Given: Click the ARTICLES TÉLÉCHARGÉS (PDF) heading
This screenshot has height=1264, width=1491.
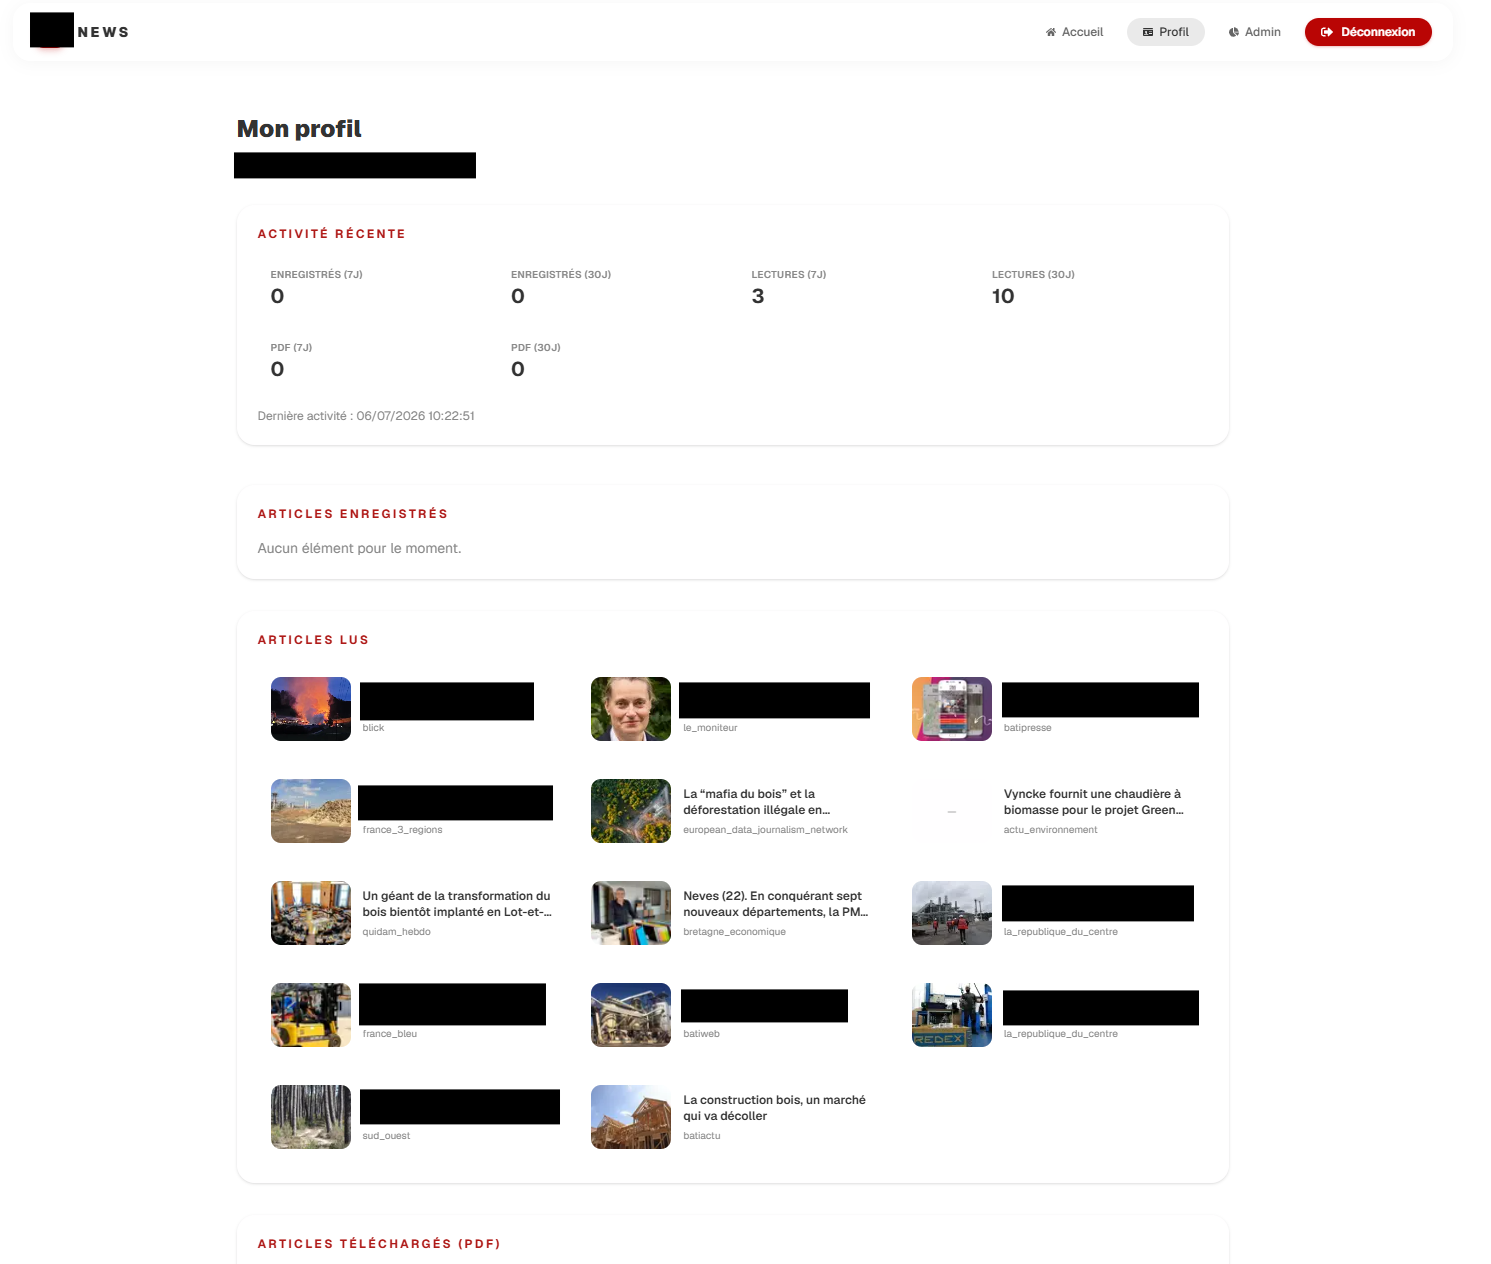Looking at the screenshot, I should [379, 1244].
